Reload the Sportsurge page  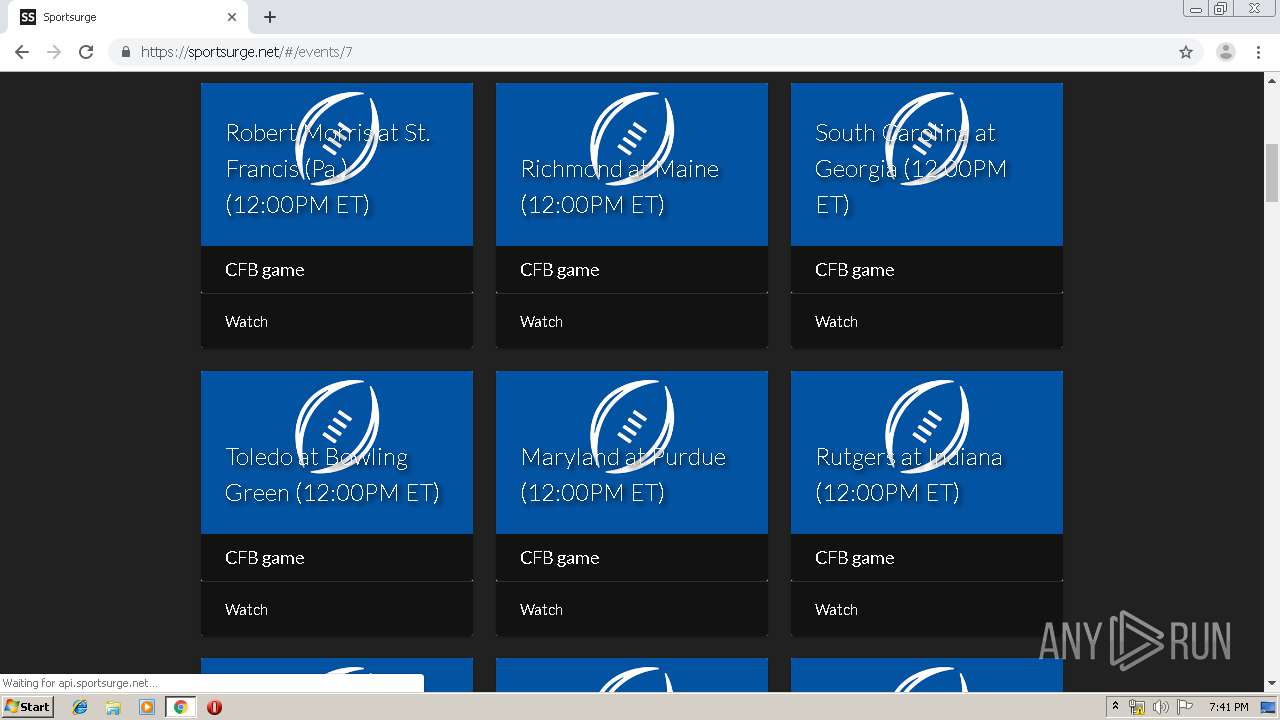pyautogui.click(x=86, y=52)
